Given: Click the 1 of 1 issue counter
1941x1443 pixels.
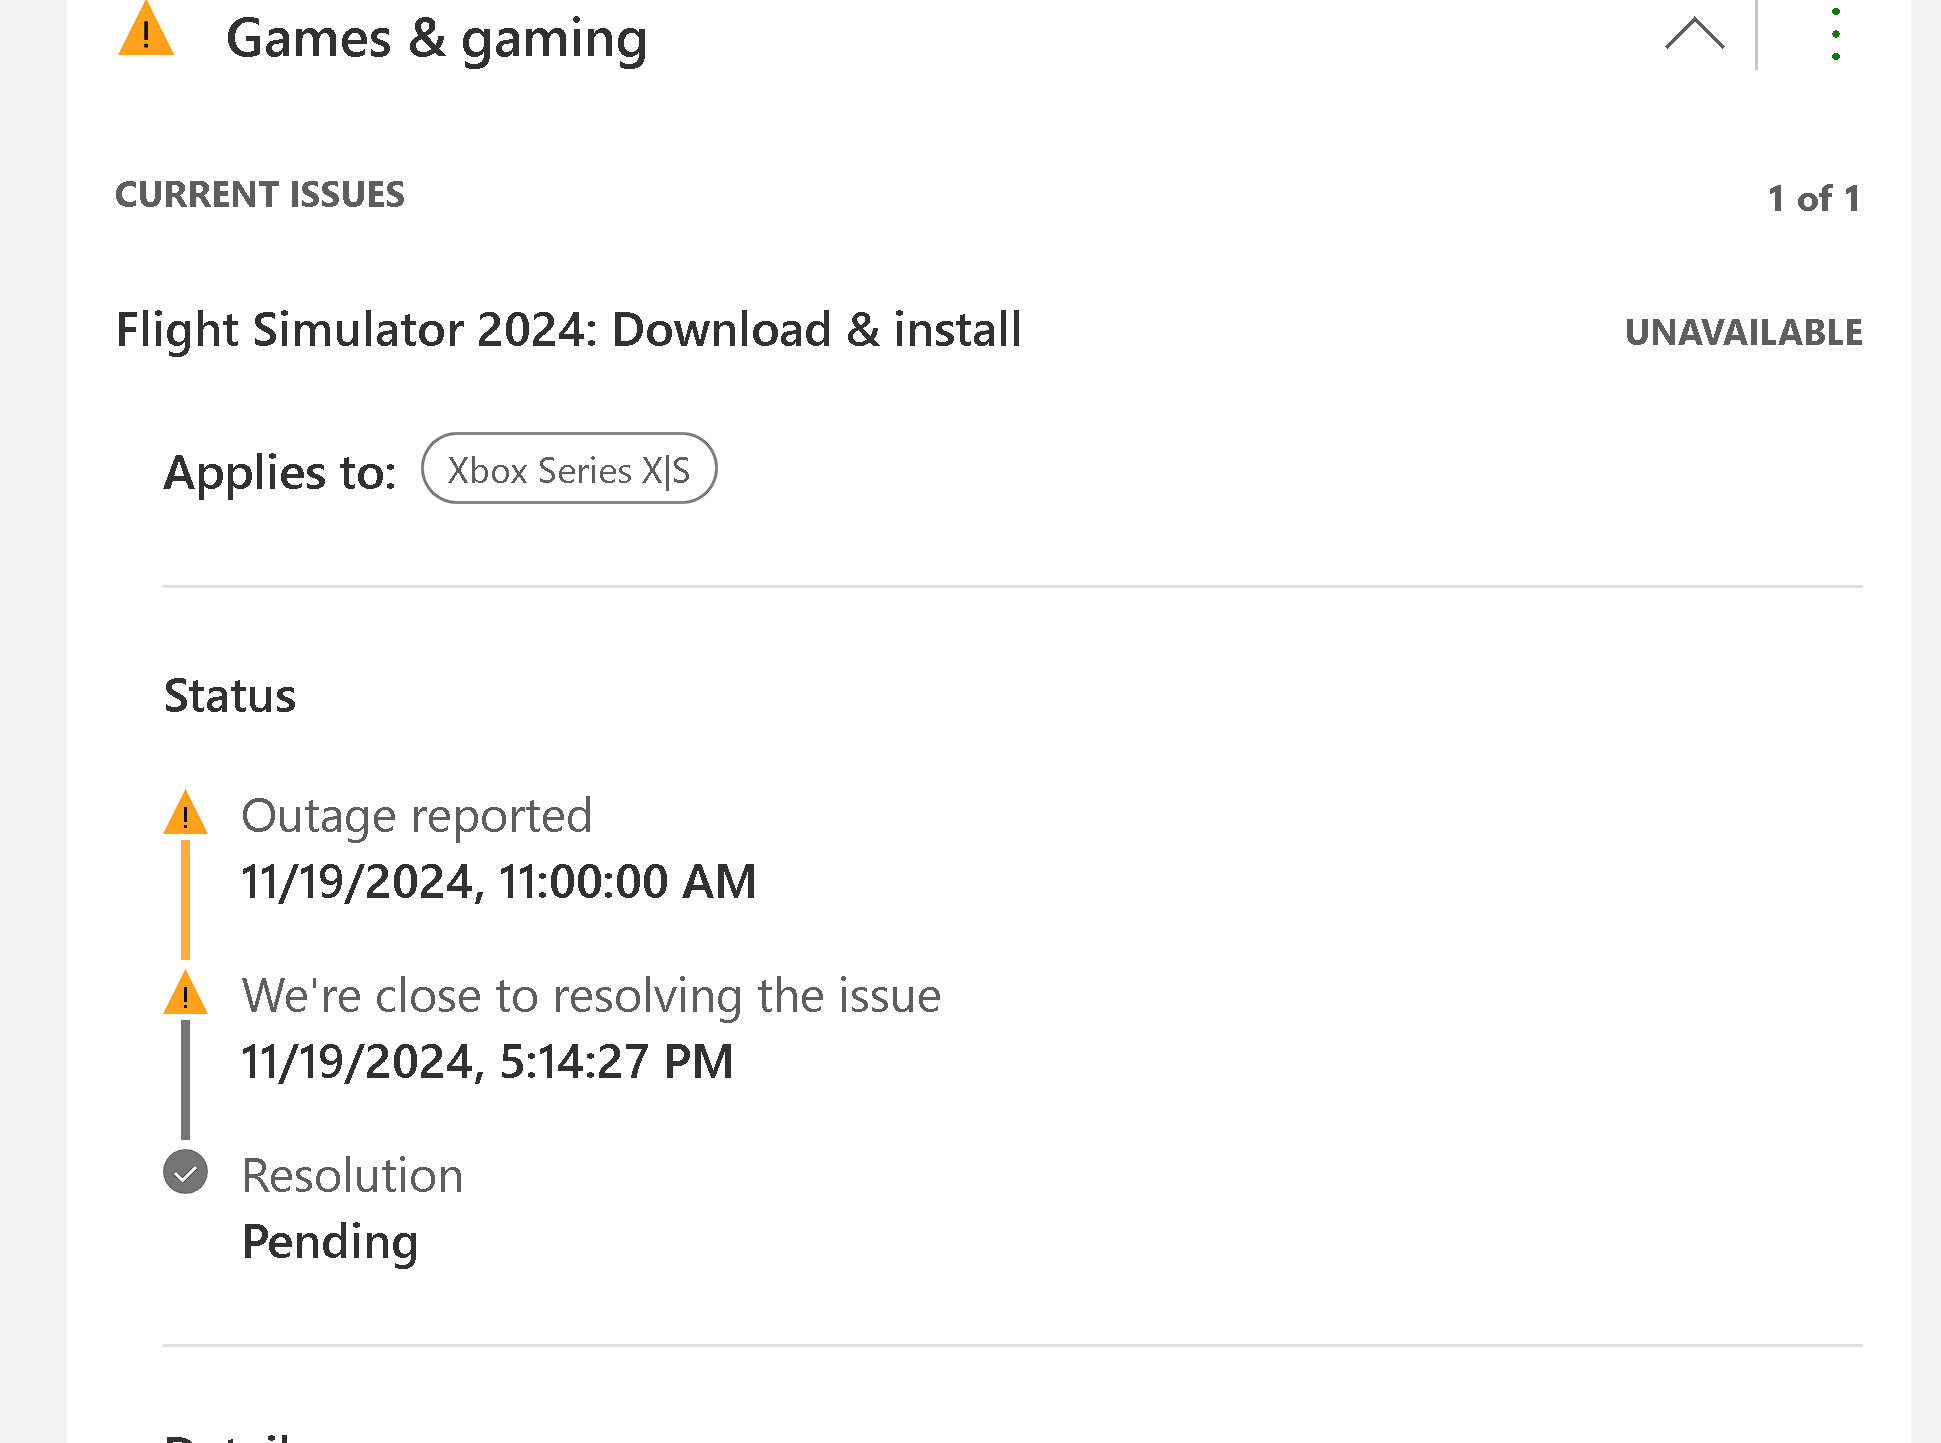Looking at the screenshot, I should point(1813,198).
